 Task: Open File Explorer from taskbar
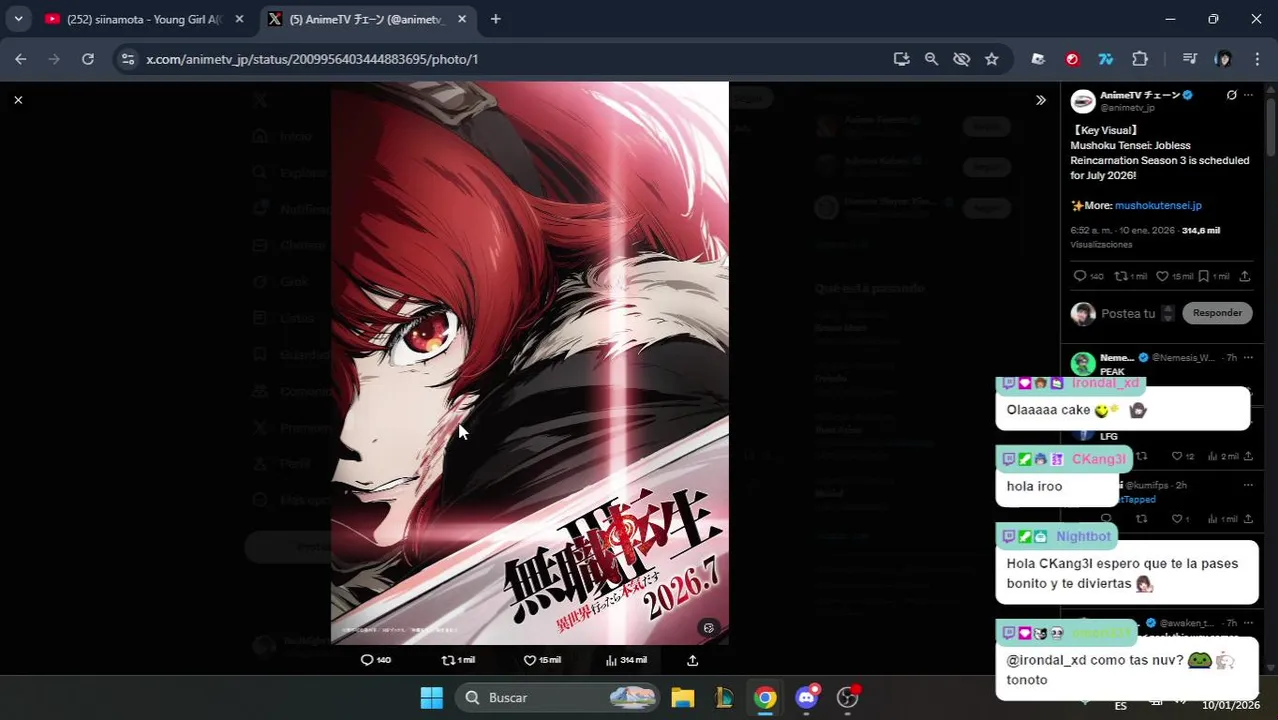[683, 698]
